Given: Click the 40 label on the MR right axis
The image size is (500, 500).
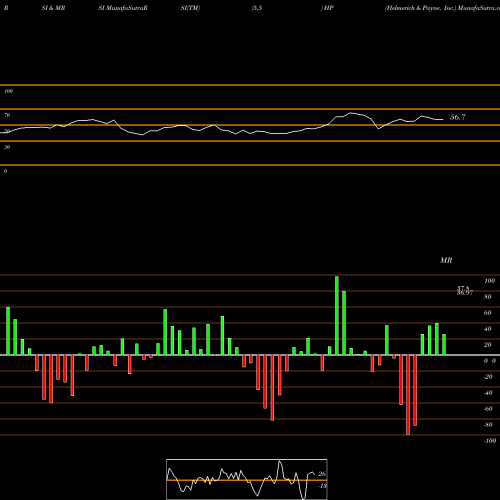Looking at the screenshot, I should [x=488, y=329].
